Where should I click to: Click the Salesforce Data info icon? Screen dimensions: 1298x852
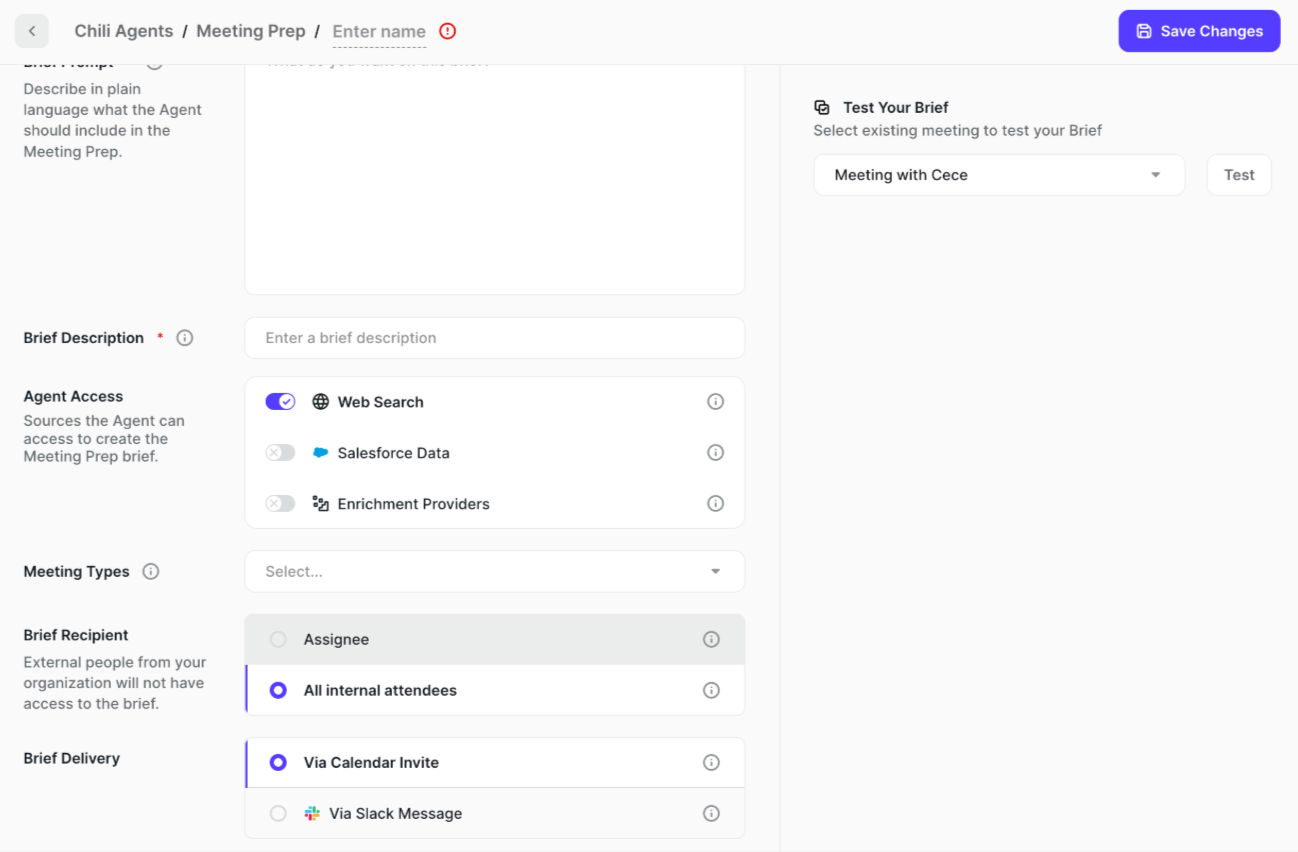click(715, 453)
